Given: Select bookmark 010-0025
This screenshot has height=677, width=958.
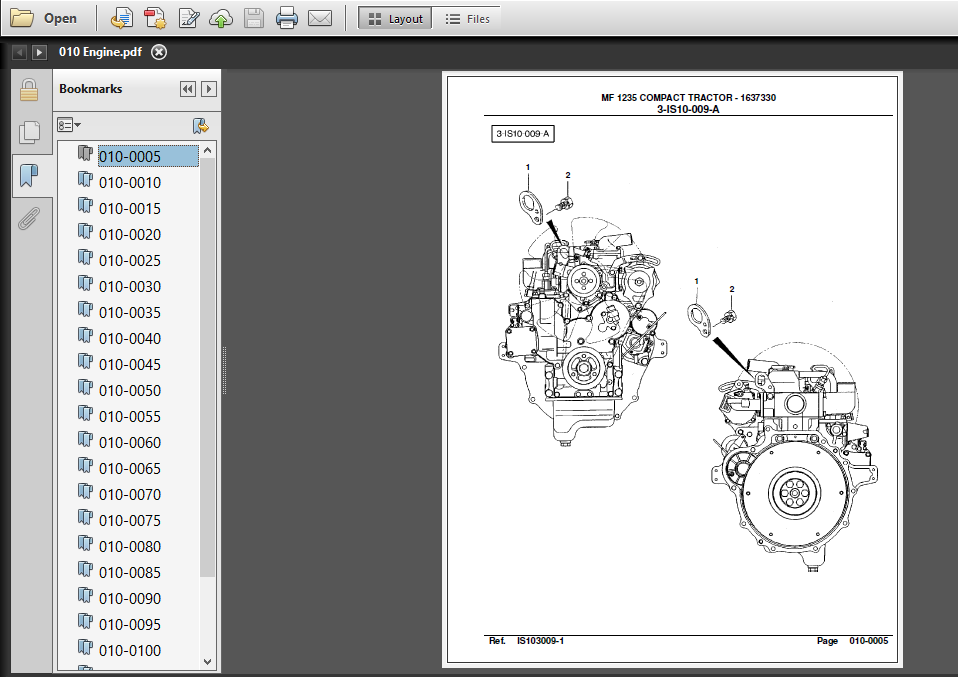Looking at the screenshot, I should tap(130, 260).
